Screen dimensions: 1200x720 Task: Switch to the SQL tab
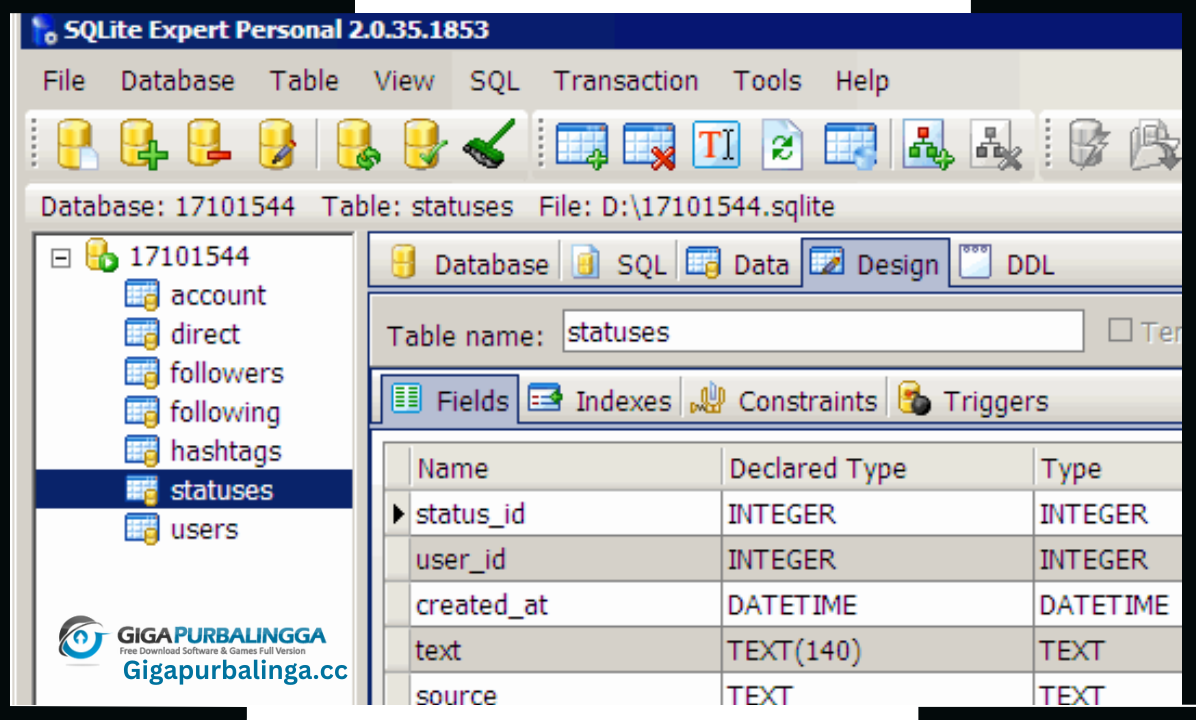click(x=619, y=264)
